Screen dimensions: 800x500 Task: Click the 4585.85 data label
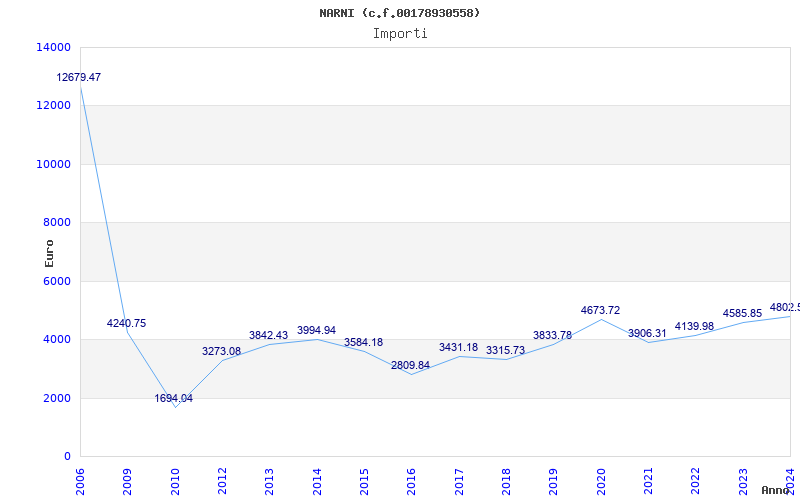pyautogui.click(x=742, y=314)
